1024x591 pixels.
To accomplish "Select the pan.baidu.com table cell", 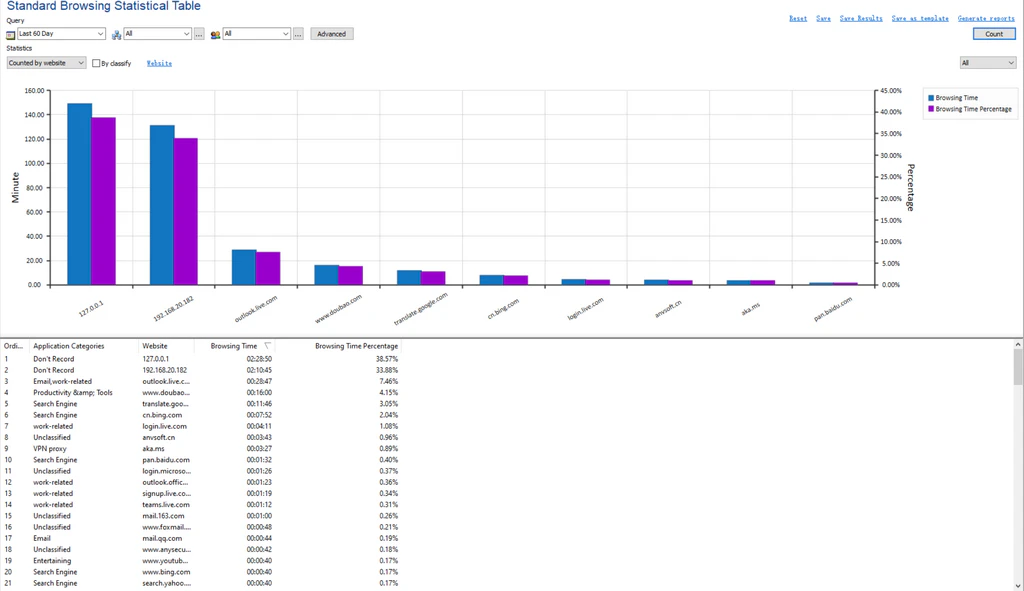I will point(166,460).
